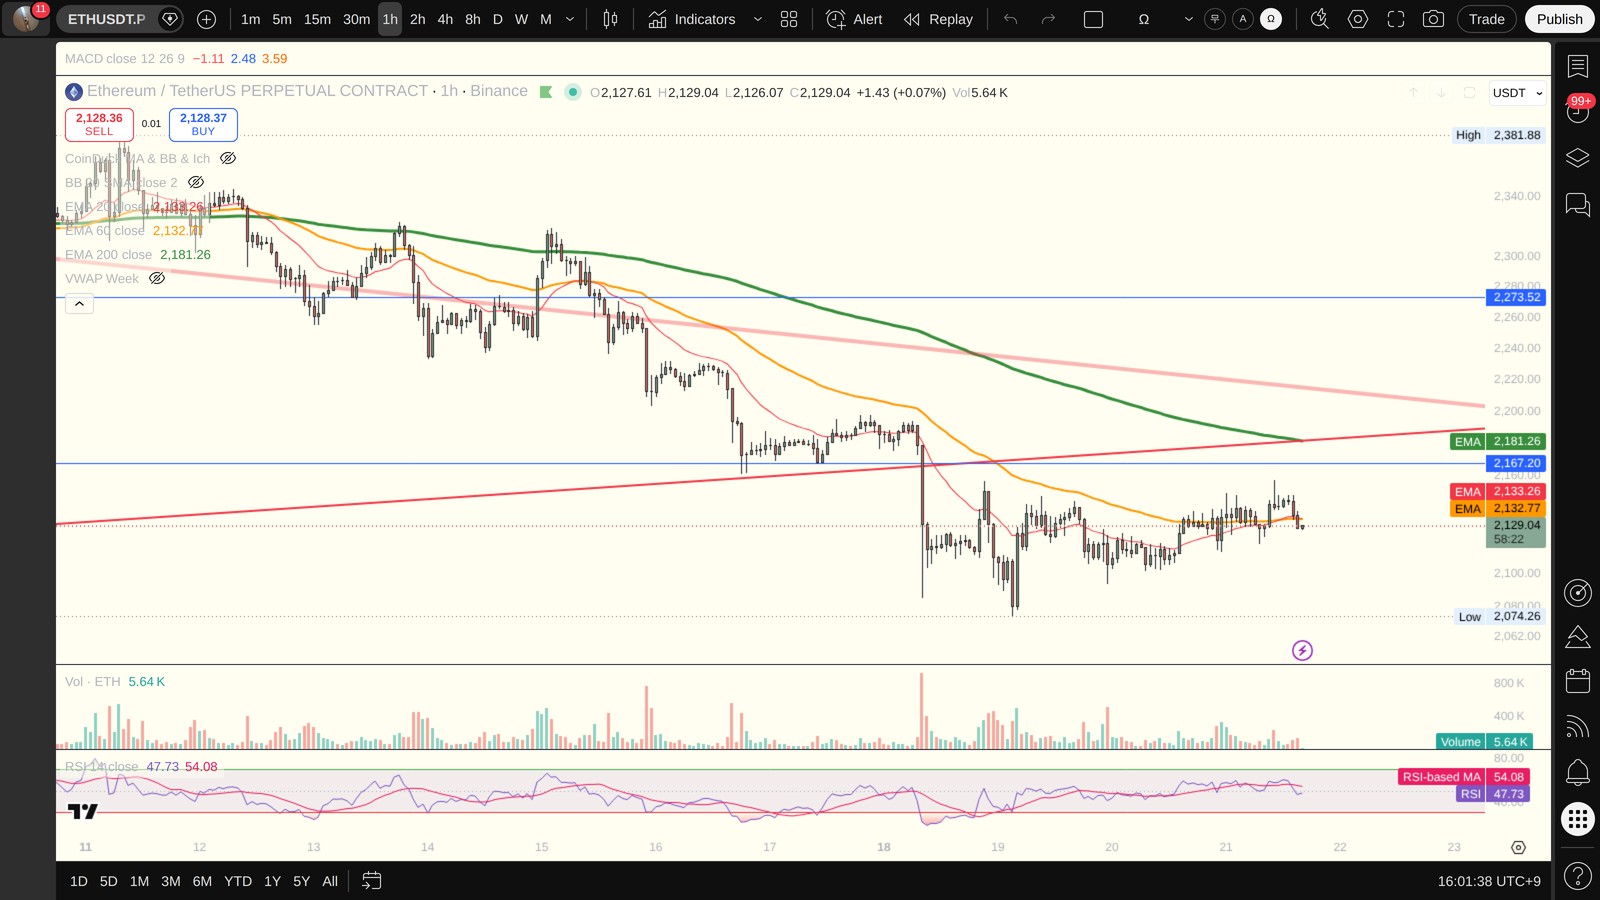This screenshot has width=1600, height=900.
Task: Click the Publish button
Action: click(x=1560, y=19)
